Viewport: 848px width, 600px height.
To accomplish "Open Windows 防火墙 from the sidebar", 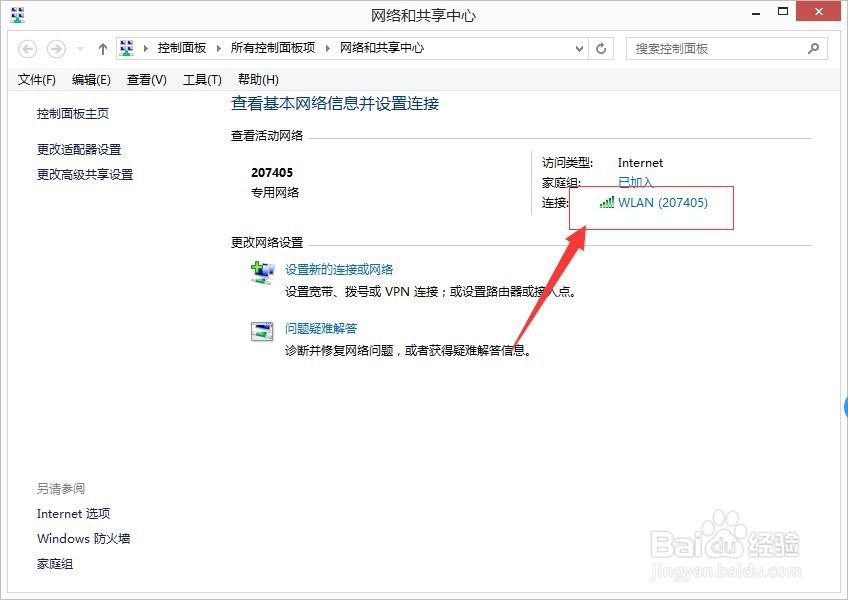I will (83, 538).
